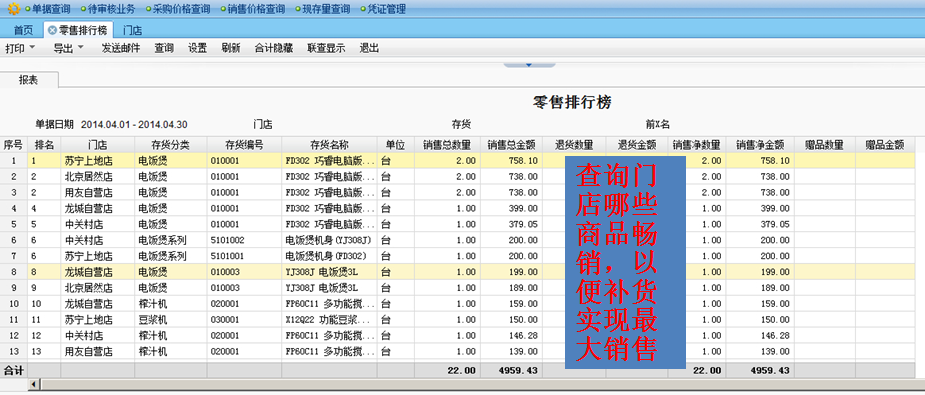Select 北京居然店 cell in row 2

[x=98, y=176]
